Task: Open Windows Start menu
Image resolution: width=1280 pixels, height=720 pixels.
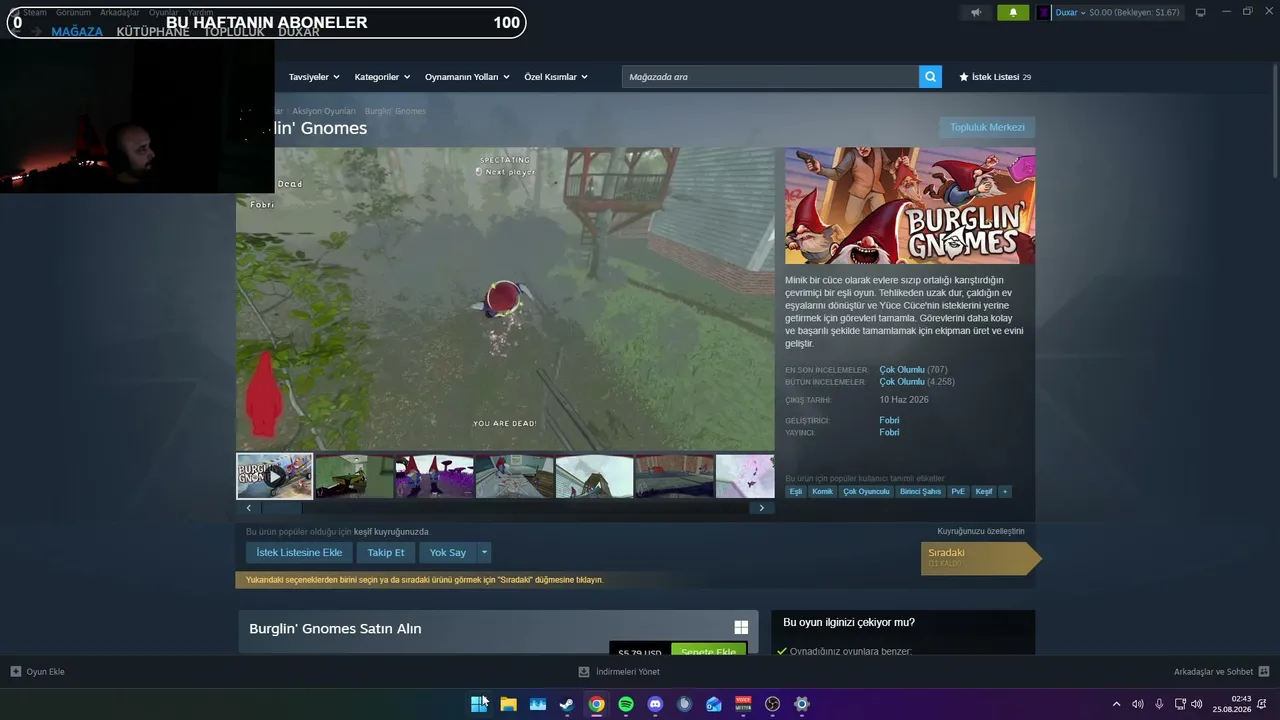Action: coord(479,704)
